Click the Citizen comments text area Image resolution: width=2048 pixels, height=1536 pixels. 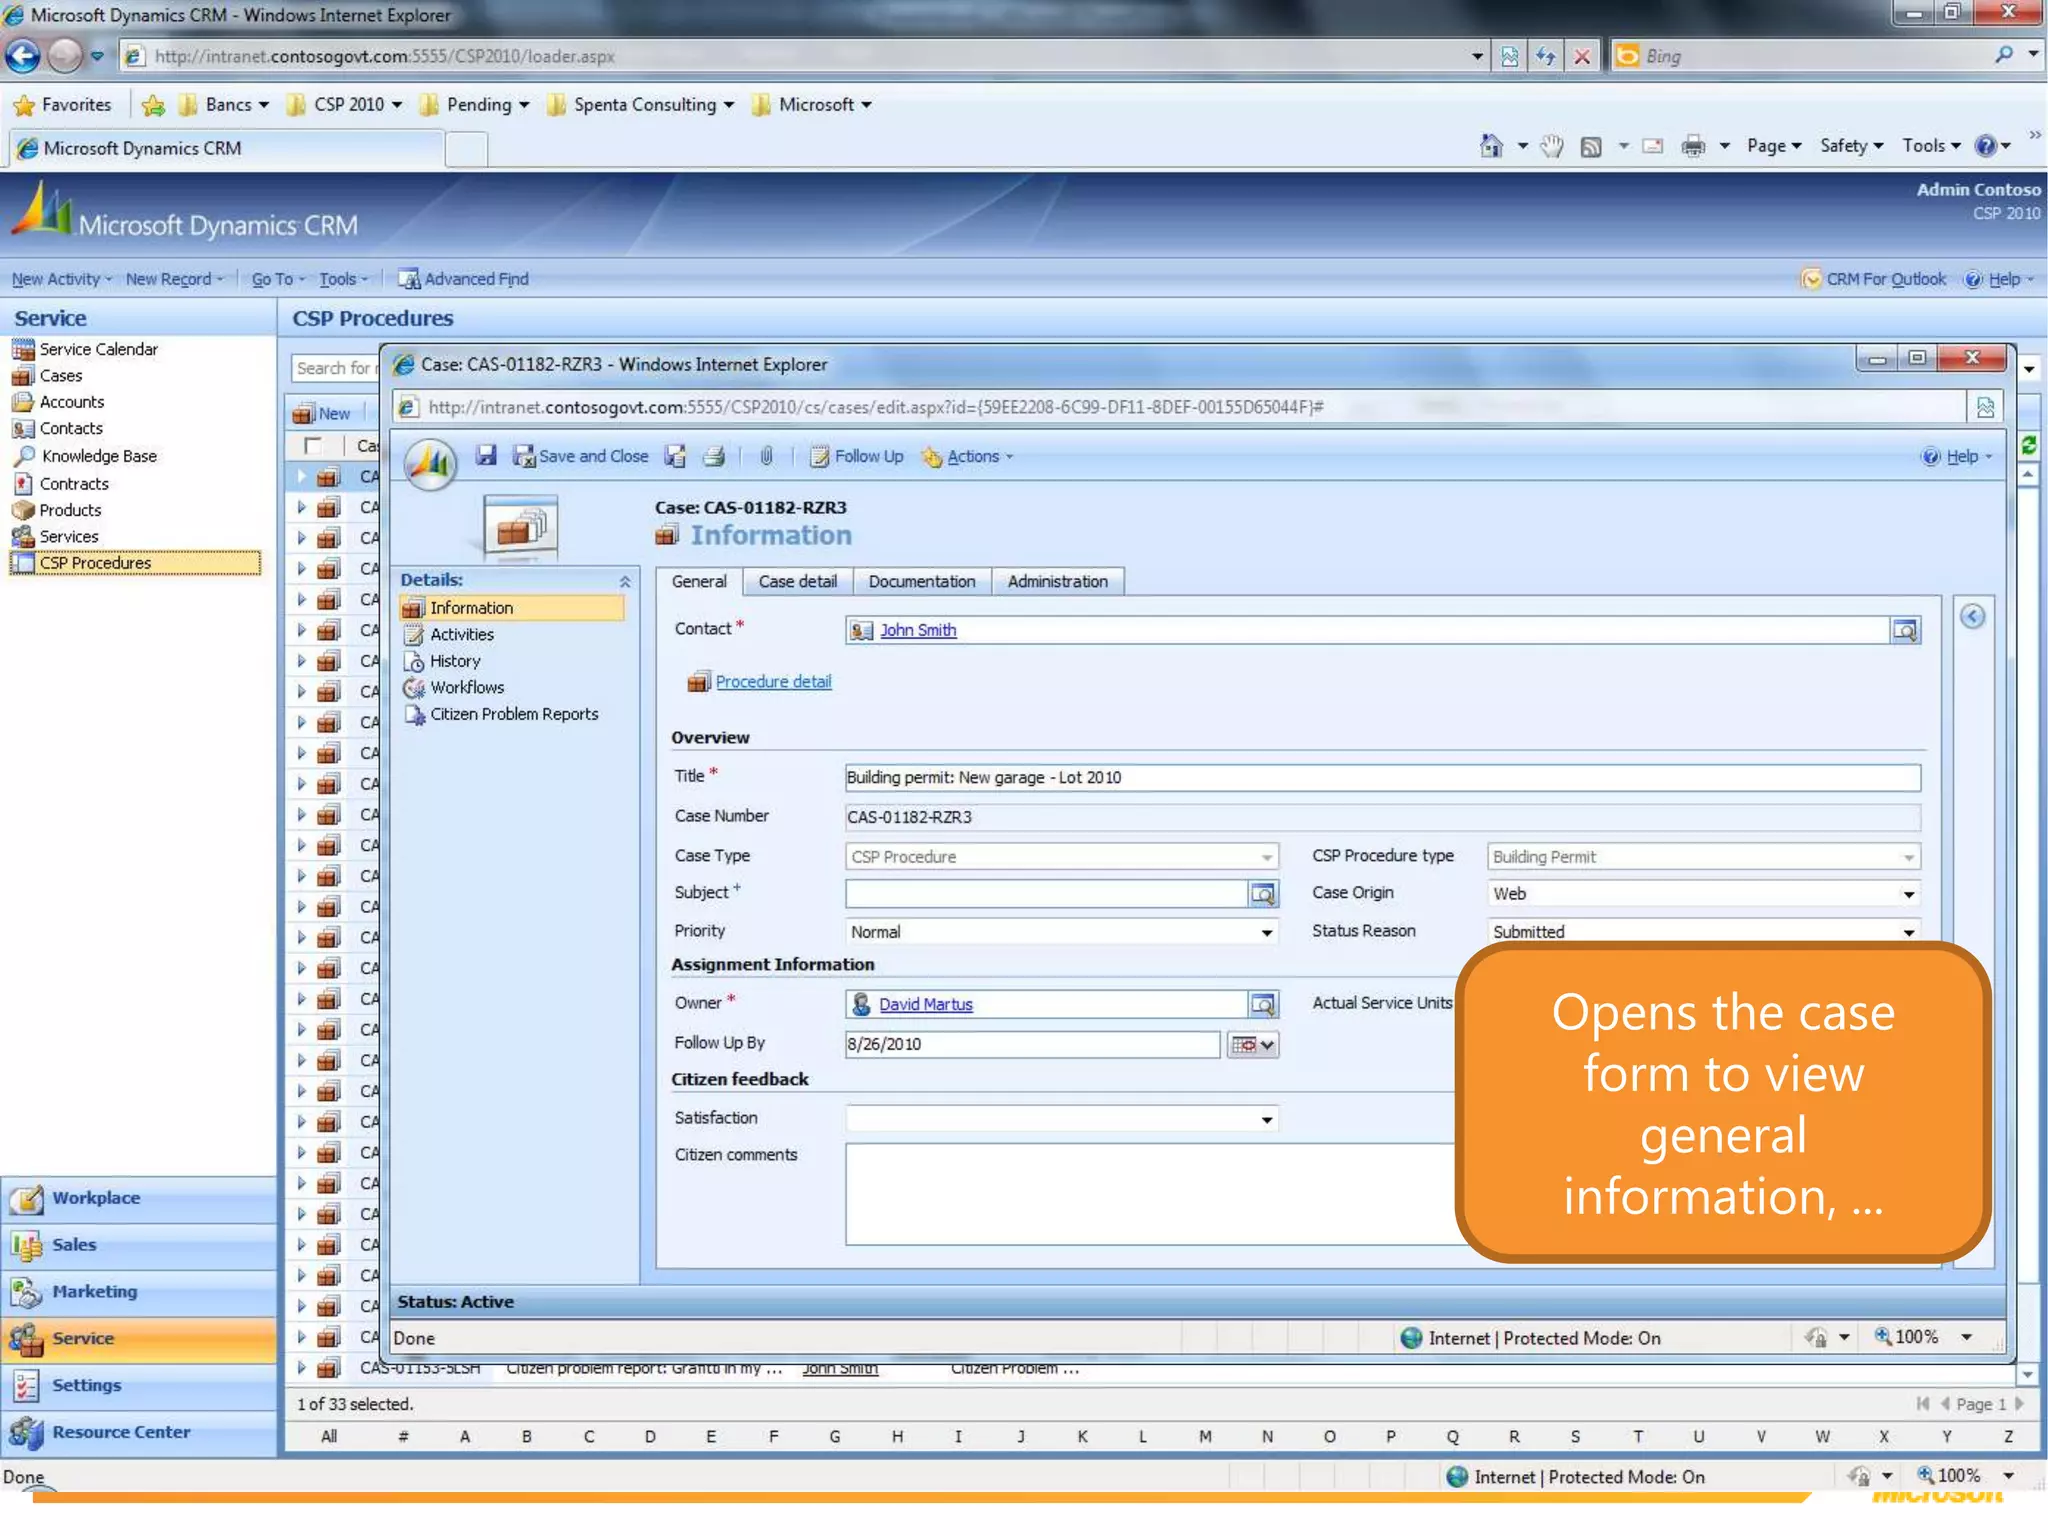1150,1195
